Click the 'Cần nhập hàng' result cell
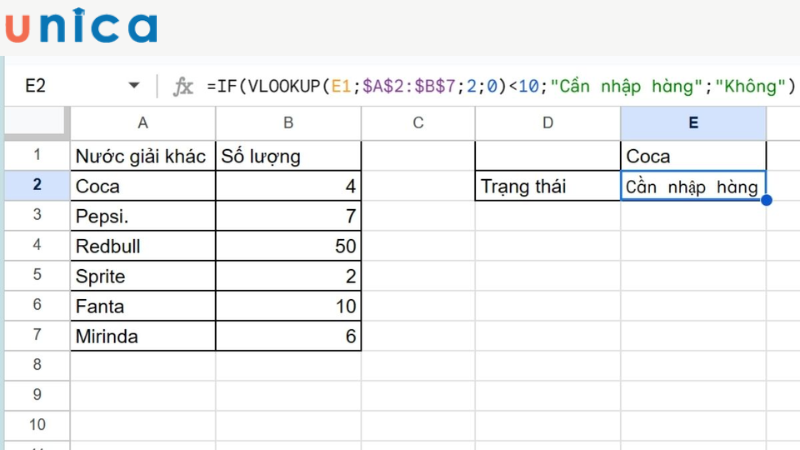 (693, 186)
